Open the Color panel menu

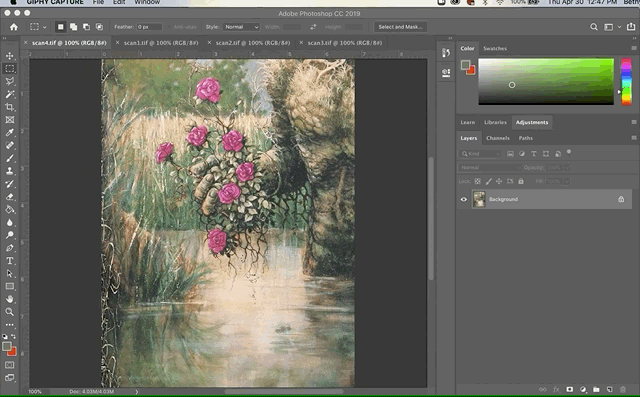[x=634, y=48]
